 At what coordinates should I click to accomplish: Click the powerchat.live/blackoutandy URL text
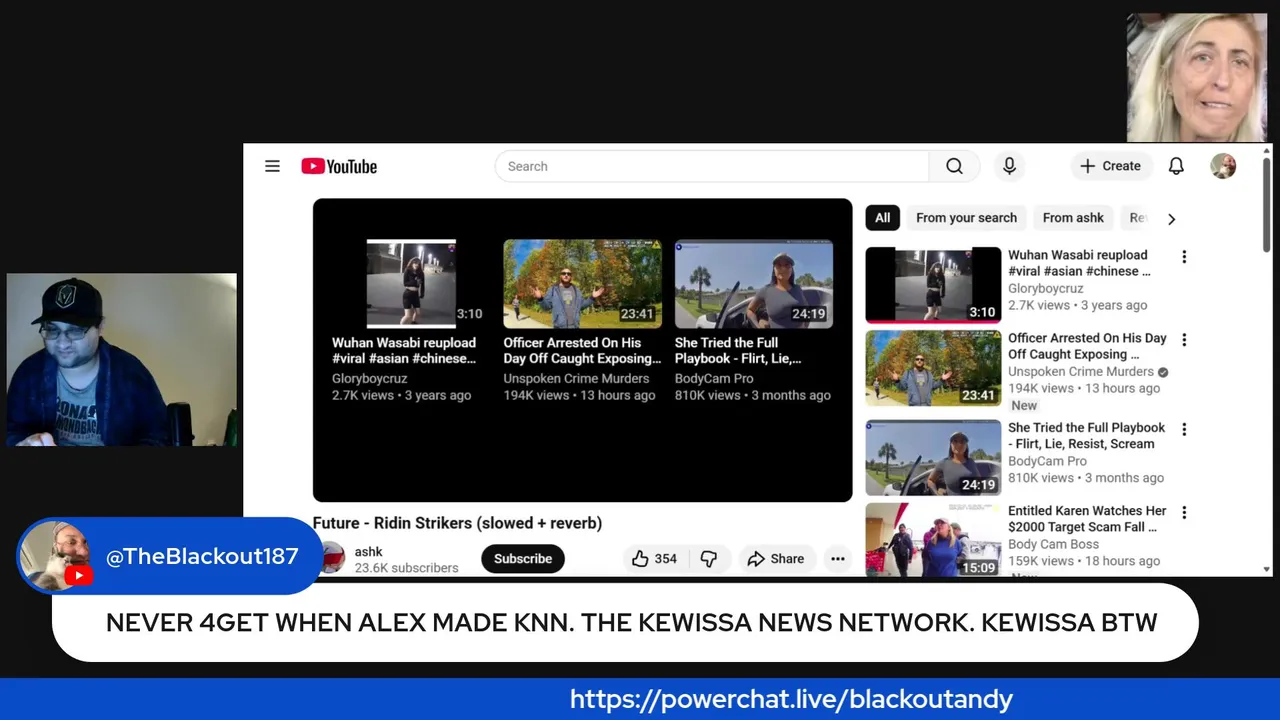tap(791, 698)
